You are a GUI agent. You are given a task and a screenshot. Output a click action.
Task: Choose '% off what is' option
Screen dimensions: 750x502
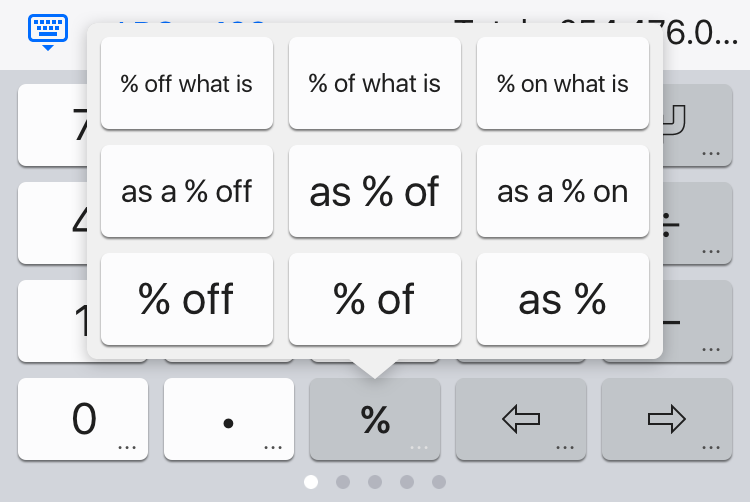(x=187, y=84)
